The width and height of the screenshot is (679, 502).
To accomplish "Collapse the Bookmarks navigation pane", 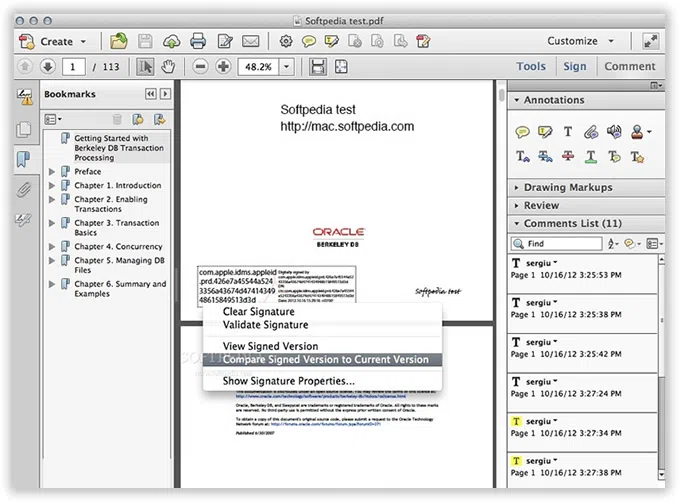I will click(150, 94).
